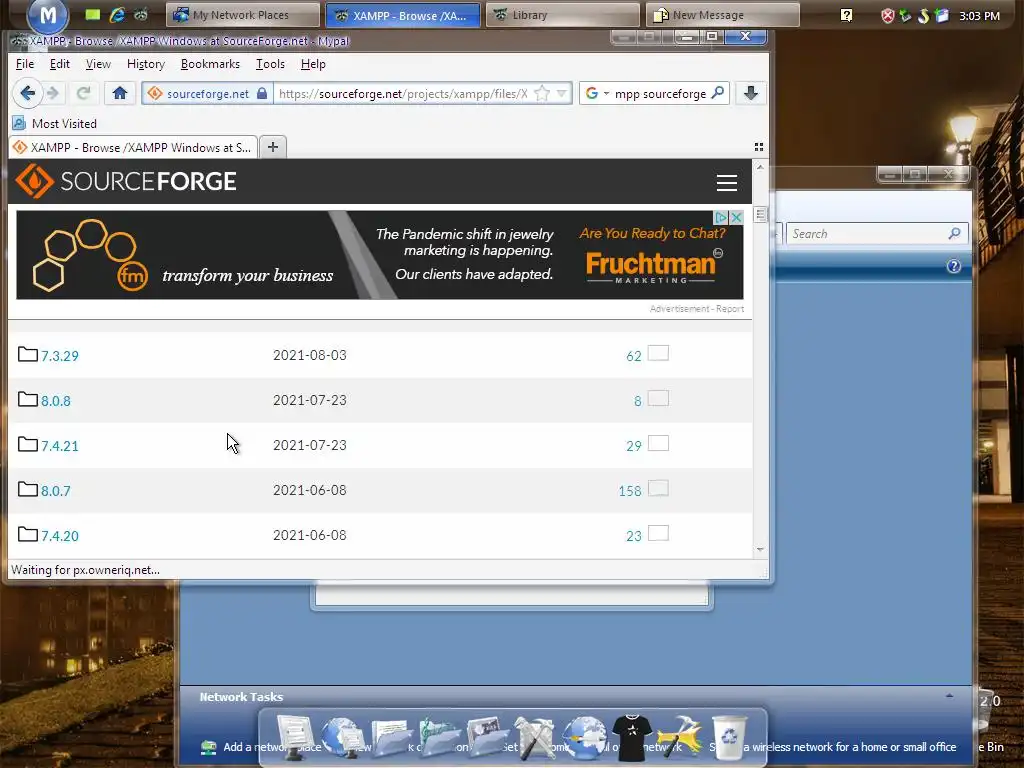Select the XAMPP Browse tab
Viewport: 1024px width, 768px height.
click(x=133, y=147)
